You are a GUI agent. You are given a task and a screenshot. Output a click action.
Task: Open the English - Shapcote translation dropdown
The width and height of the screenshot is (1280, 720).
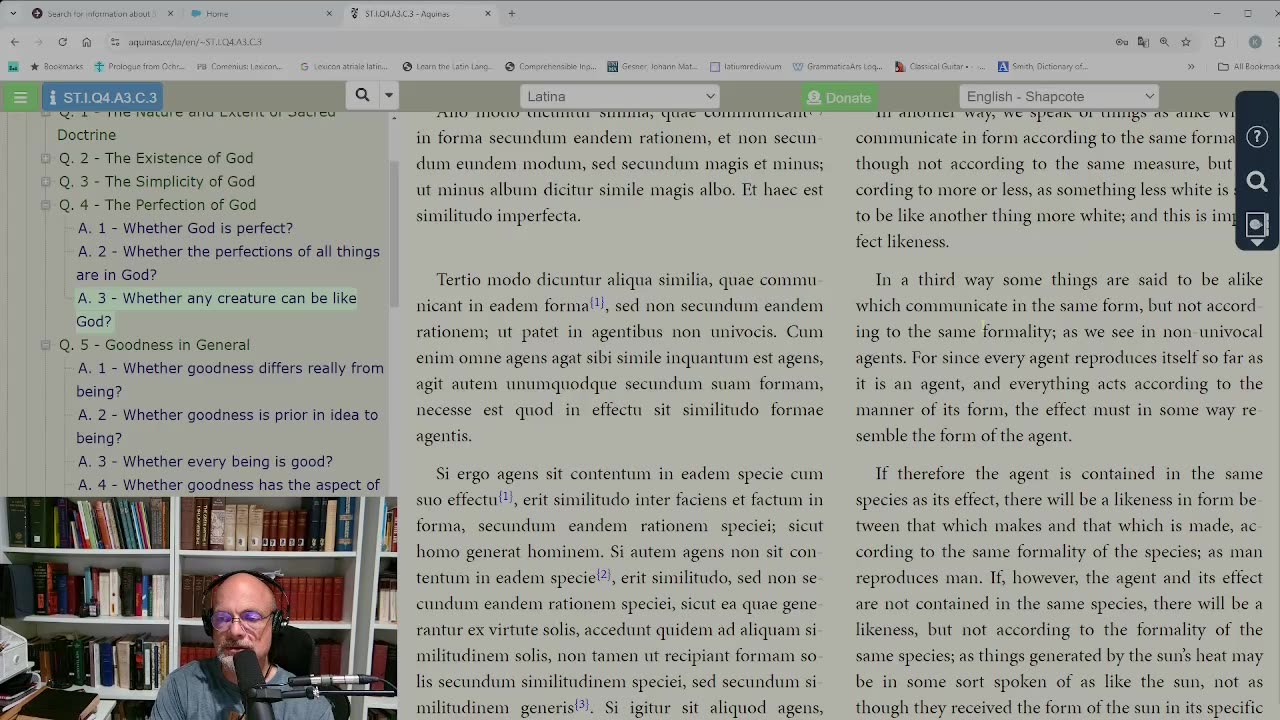coord(1058,96)
